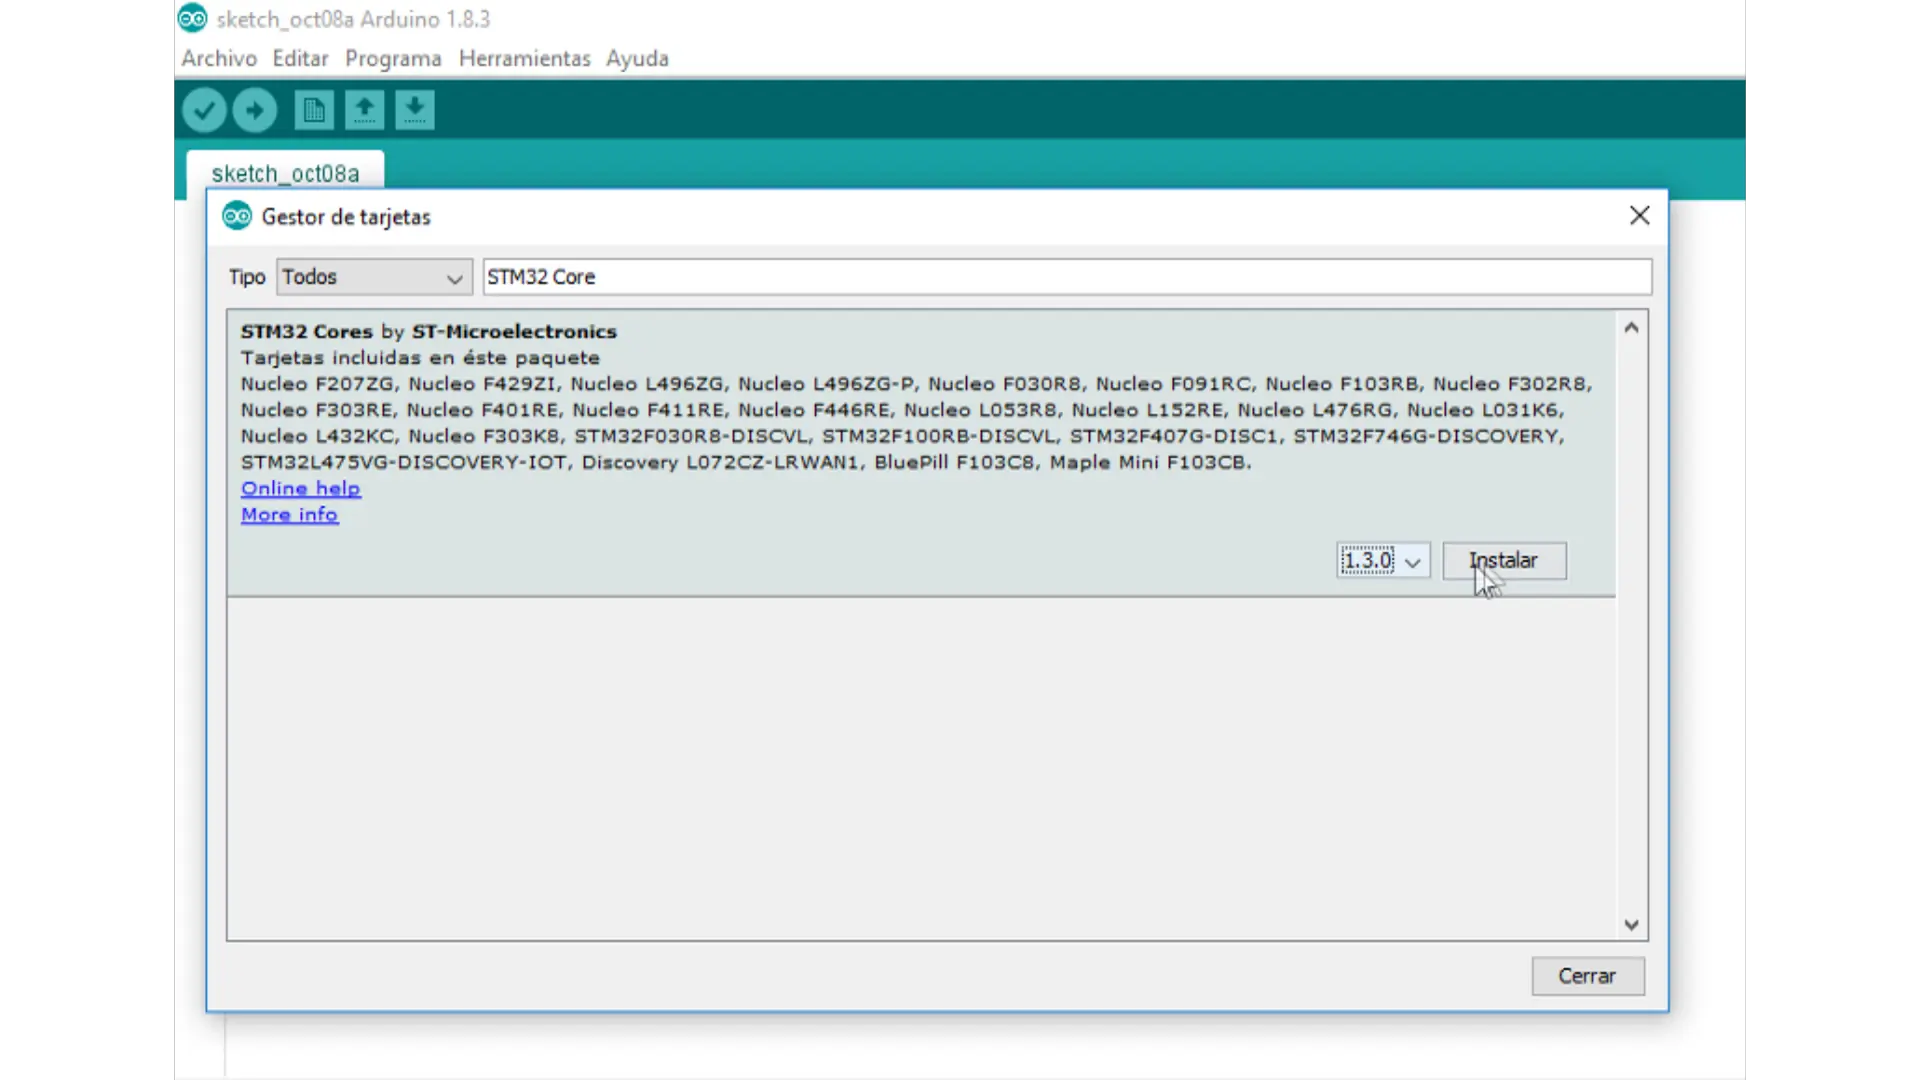
Task: Click the scroll down arrow in package list
Action: [1631, 925]
